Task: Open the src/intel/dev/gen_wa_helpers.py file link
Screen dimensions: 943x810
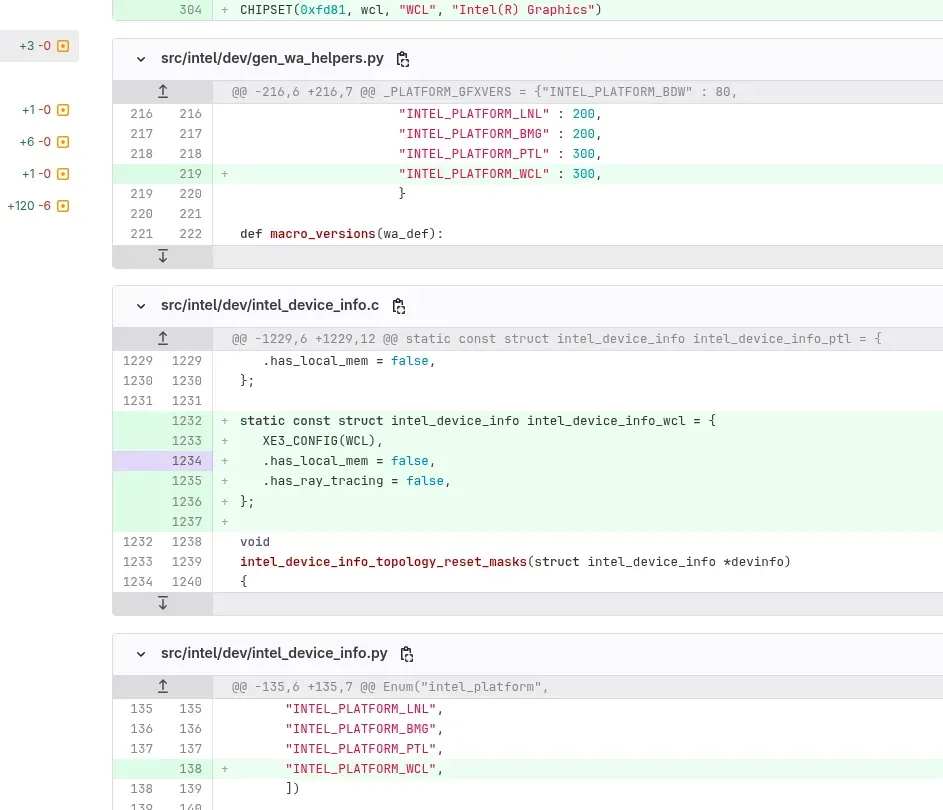Action: pos(272,58)
